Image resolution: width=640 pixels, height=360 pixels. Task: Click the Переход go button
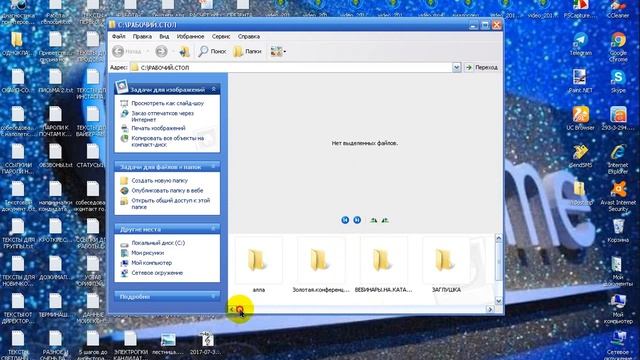pyautogui.click(x=482, y=67)
